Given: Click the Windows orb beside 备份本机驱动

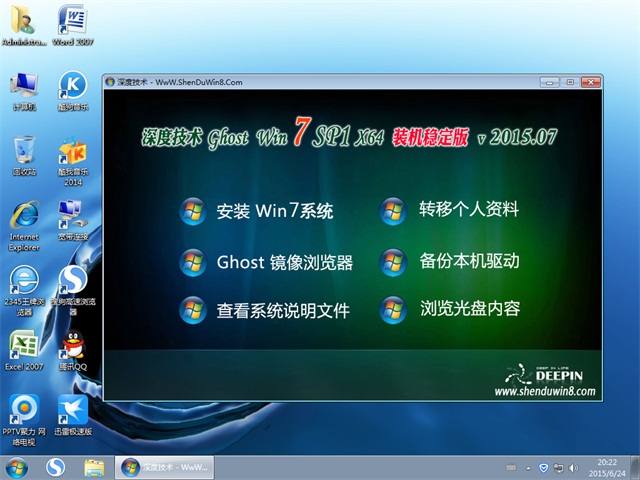Looking at the screenshot, I should coord(393,262).
